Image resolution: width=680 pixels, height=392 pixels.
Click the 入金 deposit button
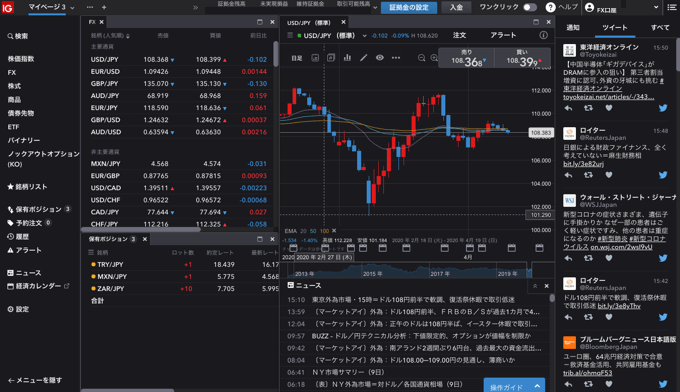coord(456,7)
